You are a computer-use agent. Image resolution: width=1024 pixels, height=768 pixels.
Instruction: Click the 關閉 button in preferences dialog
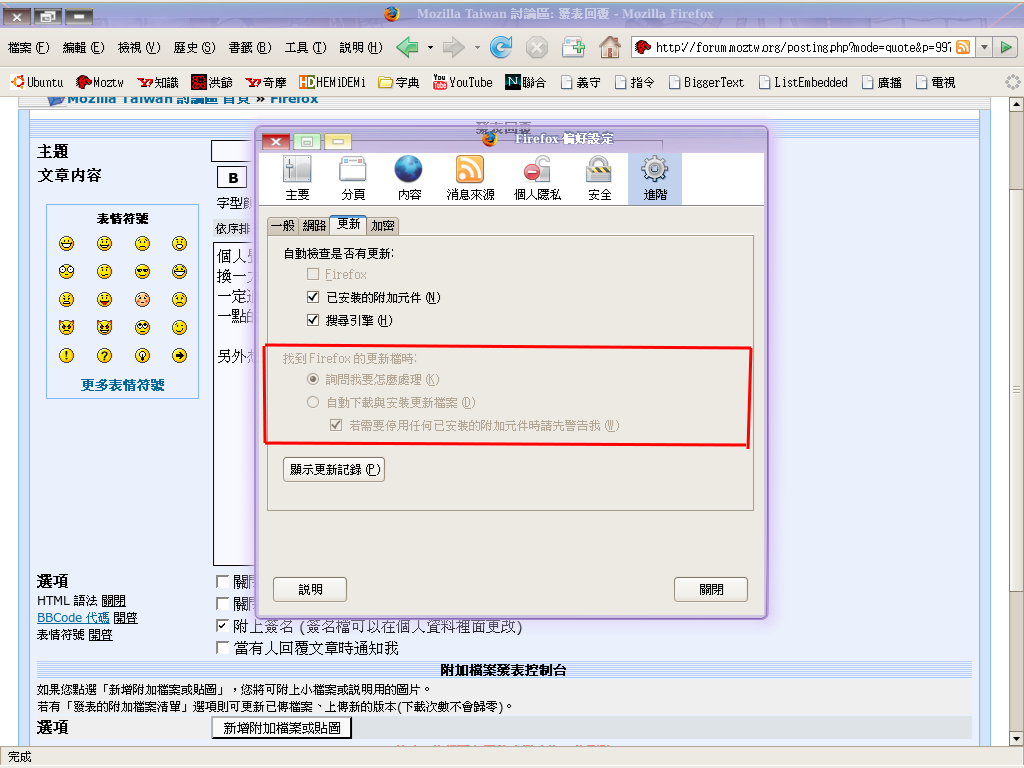pos(711,590)
